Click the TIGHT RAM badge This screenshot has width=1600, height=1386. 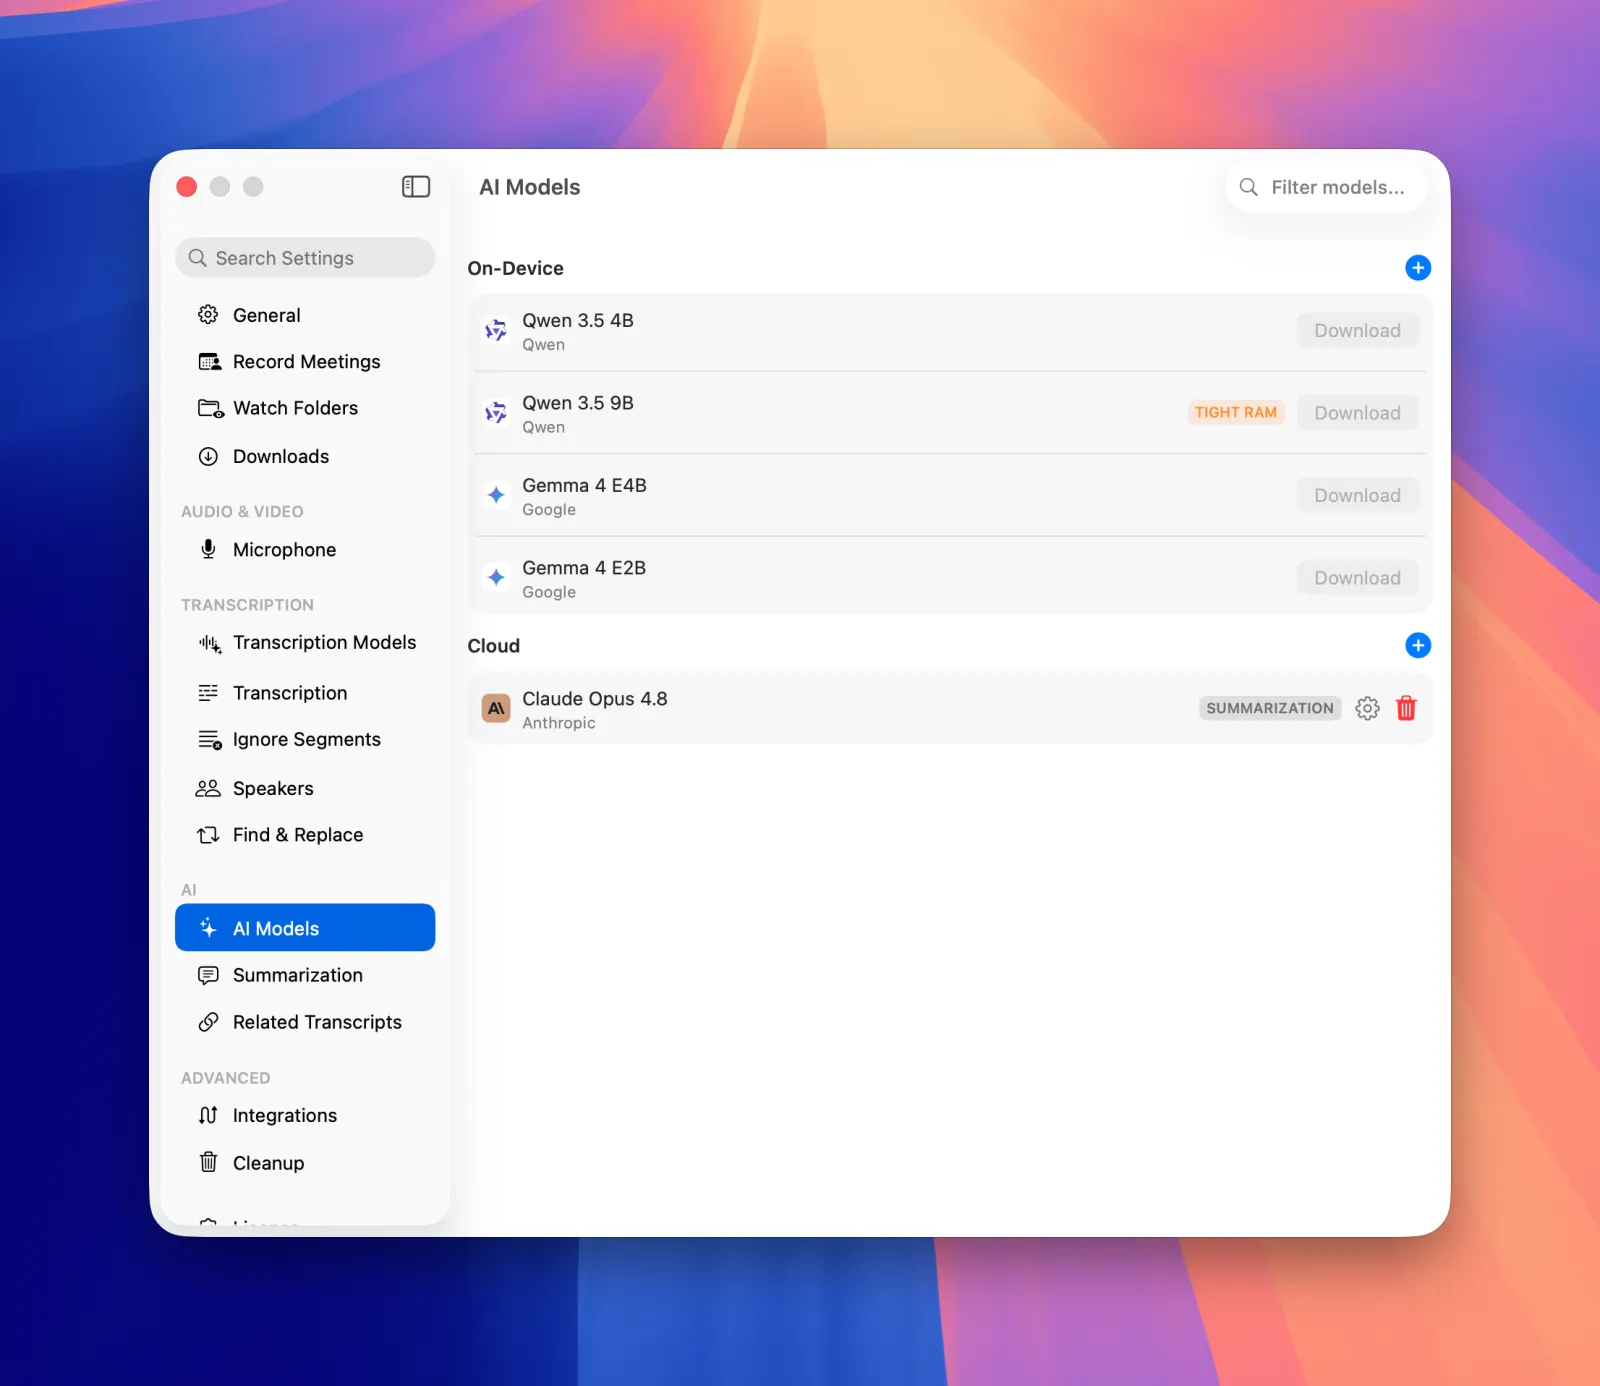tap(1236, 412)
